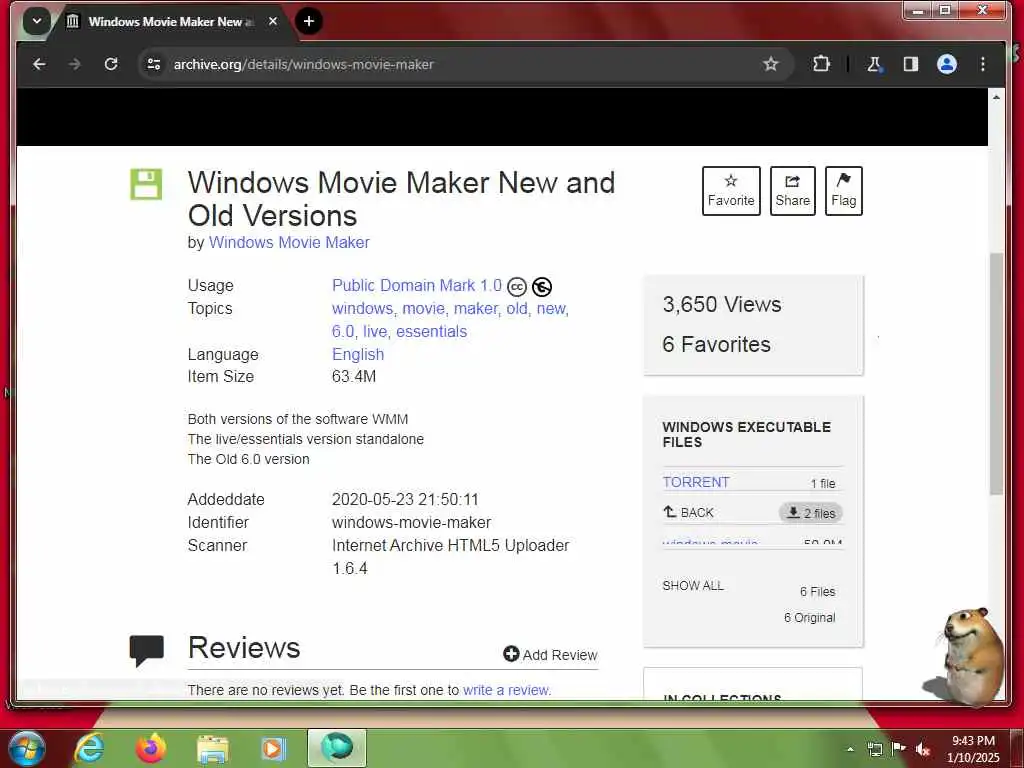The image size is (1024, 768).
Task: Click the Favorite star button
Action: click(x=731, y=191)
